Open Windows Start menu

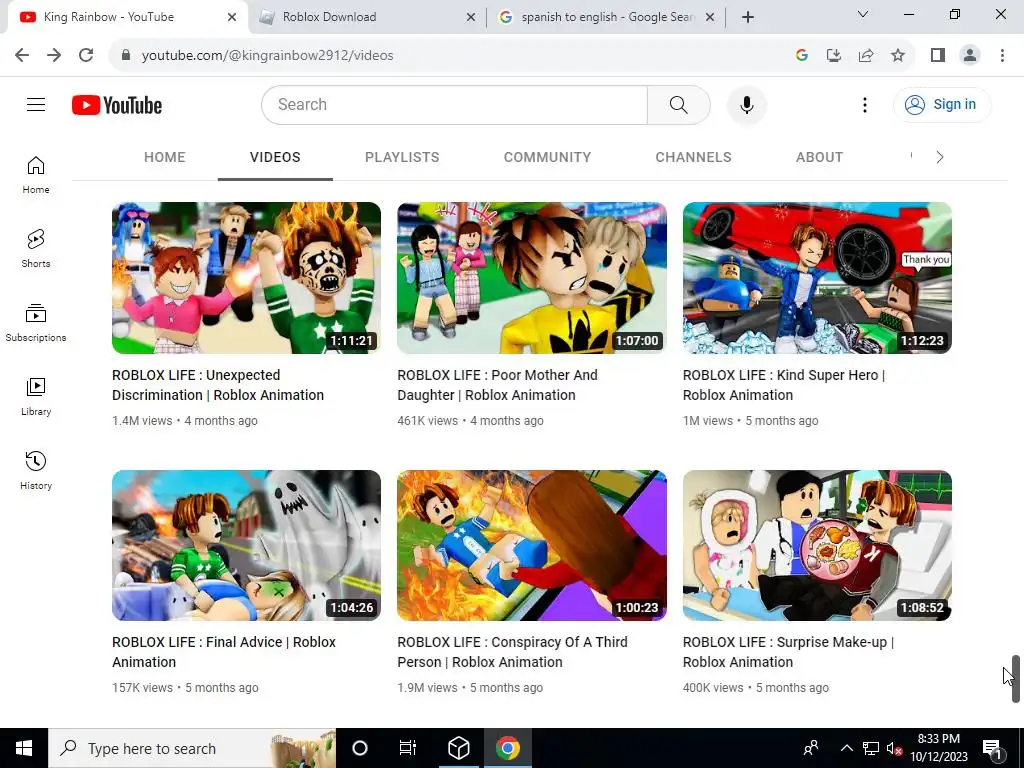24,748
